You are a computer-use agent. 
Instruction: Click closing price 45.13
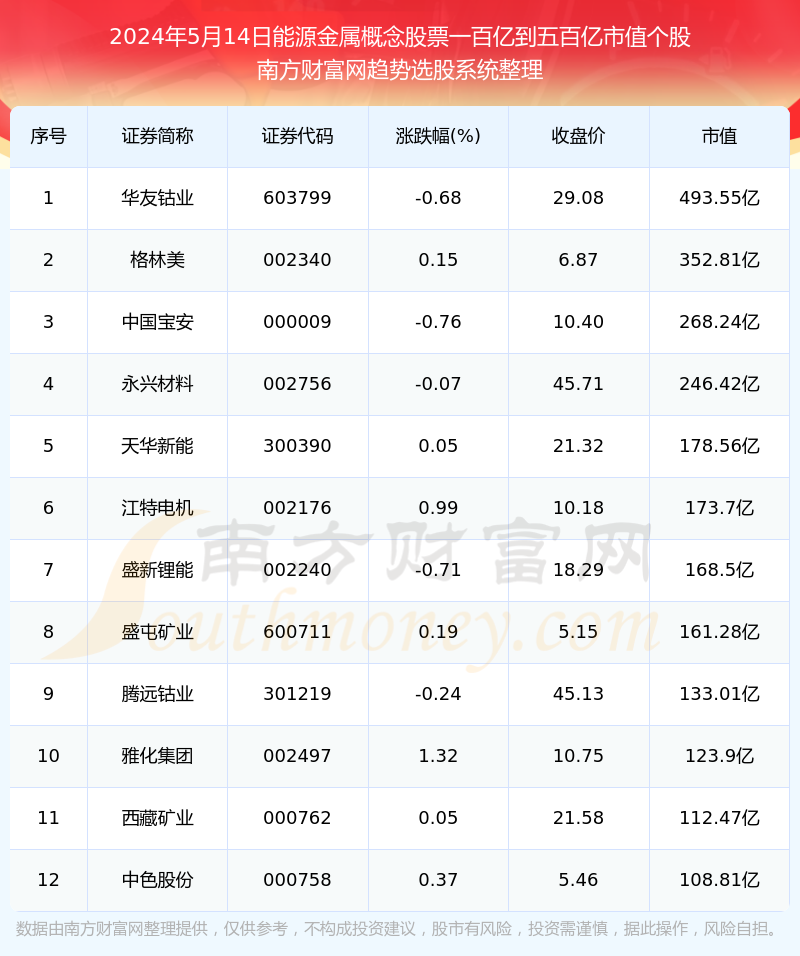click(x=578, y=694)
